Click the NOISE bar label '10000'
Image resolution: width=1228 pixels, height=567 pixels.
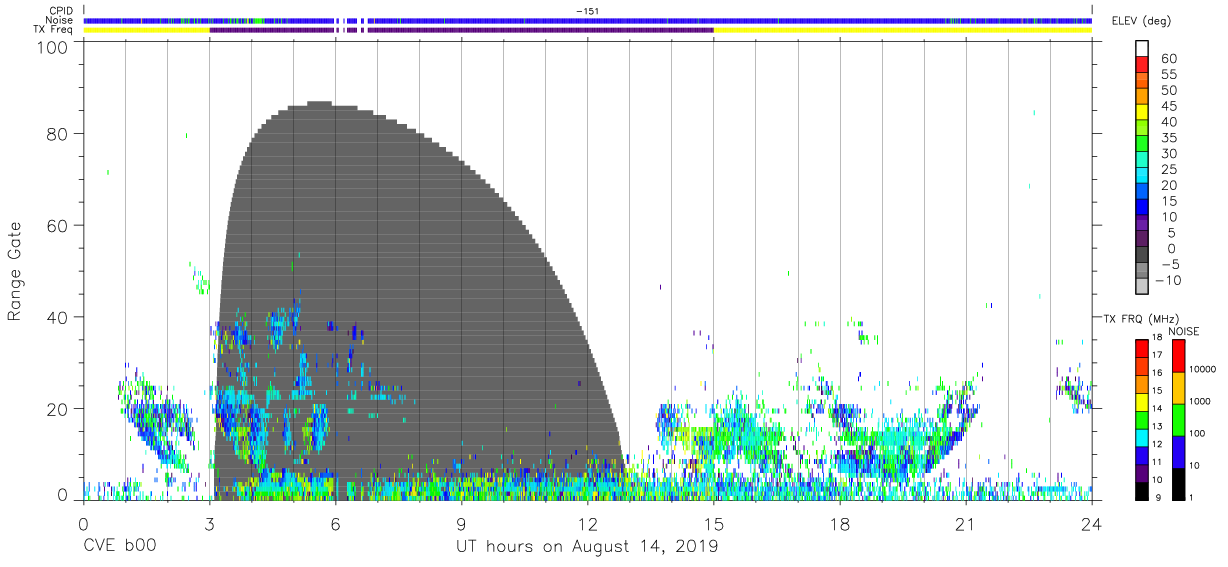[x=1202, y=369]
